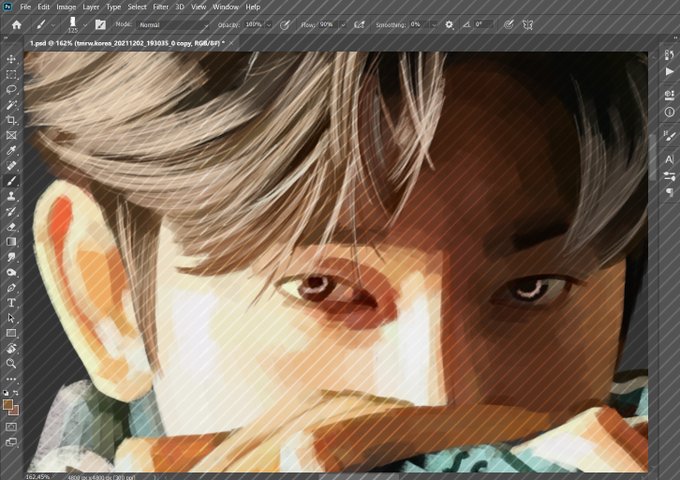Screen dimensions: 680x480
Task: Select the Pen tool
Action: tap(11, 287)
